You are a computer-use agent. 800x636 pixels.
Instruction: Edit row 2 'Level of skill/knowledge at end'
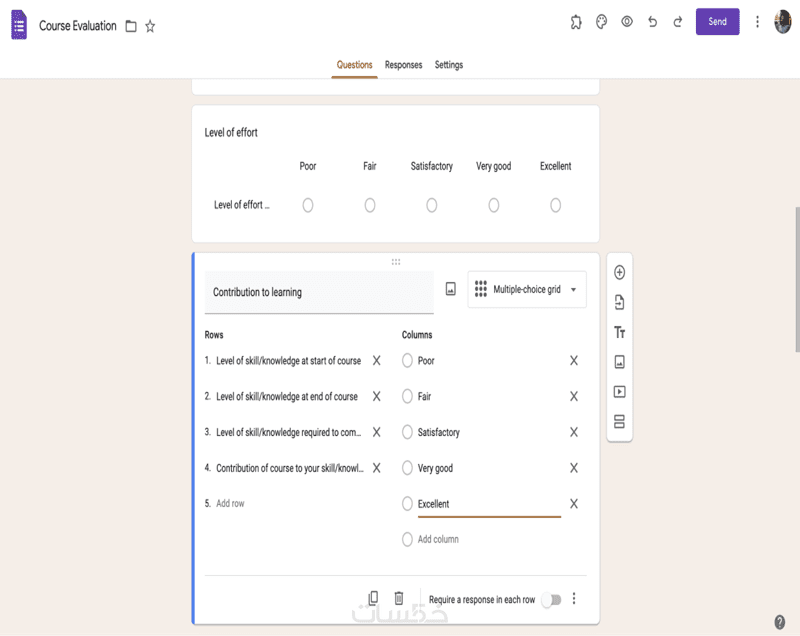click(287, 396)
